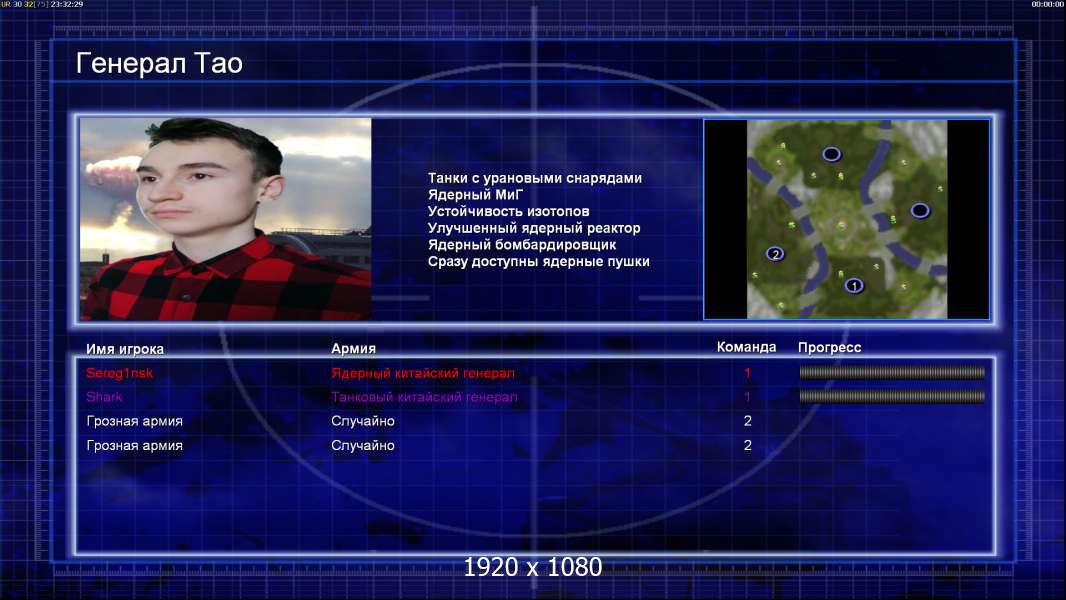Click 'Случайно' in first Грозная армия row

click(x=363, y=421)
